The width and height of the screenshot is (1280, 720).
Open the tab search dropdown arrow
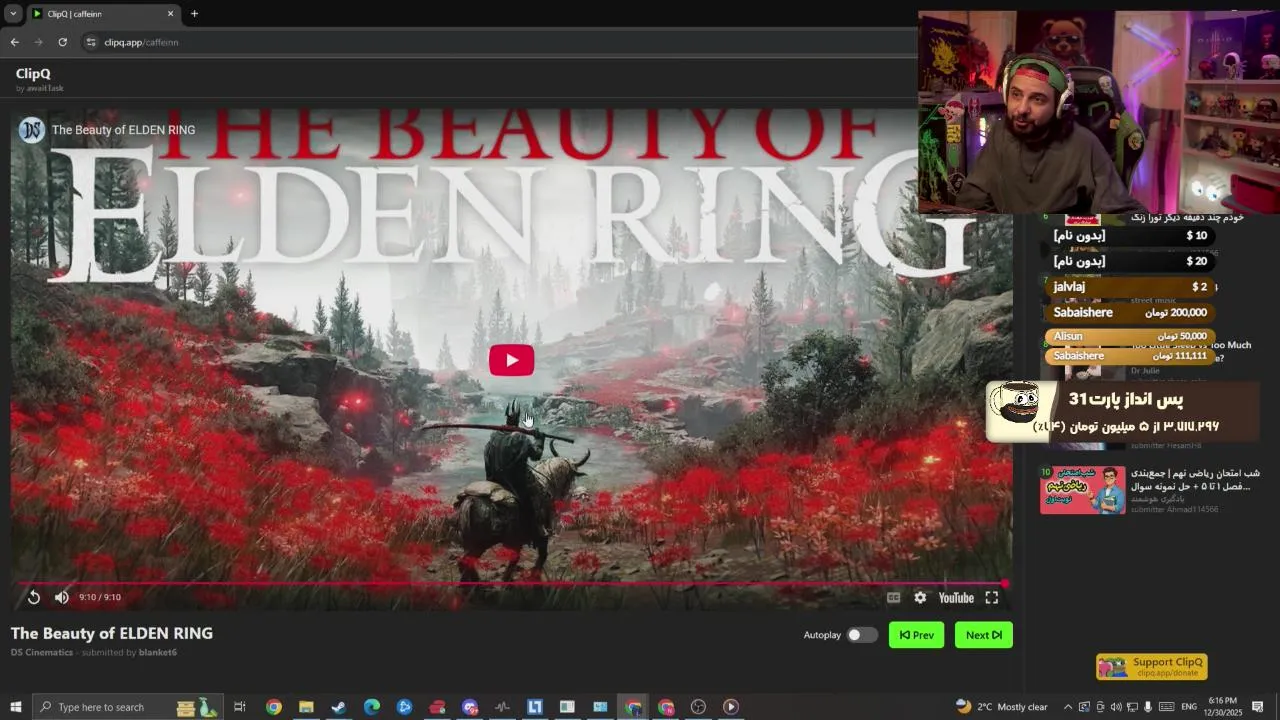click(x=13, y=14)
